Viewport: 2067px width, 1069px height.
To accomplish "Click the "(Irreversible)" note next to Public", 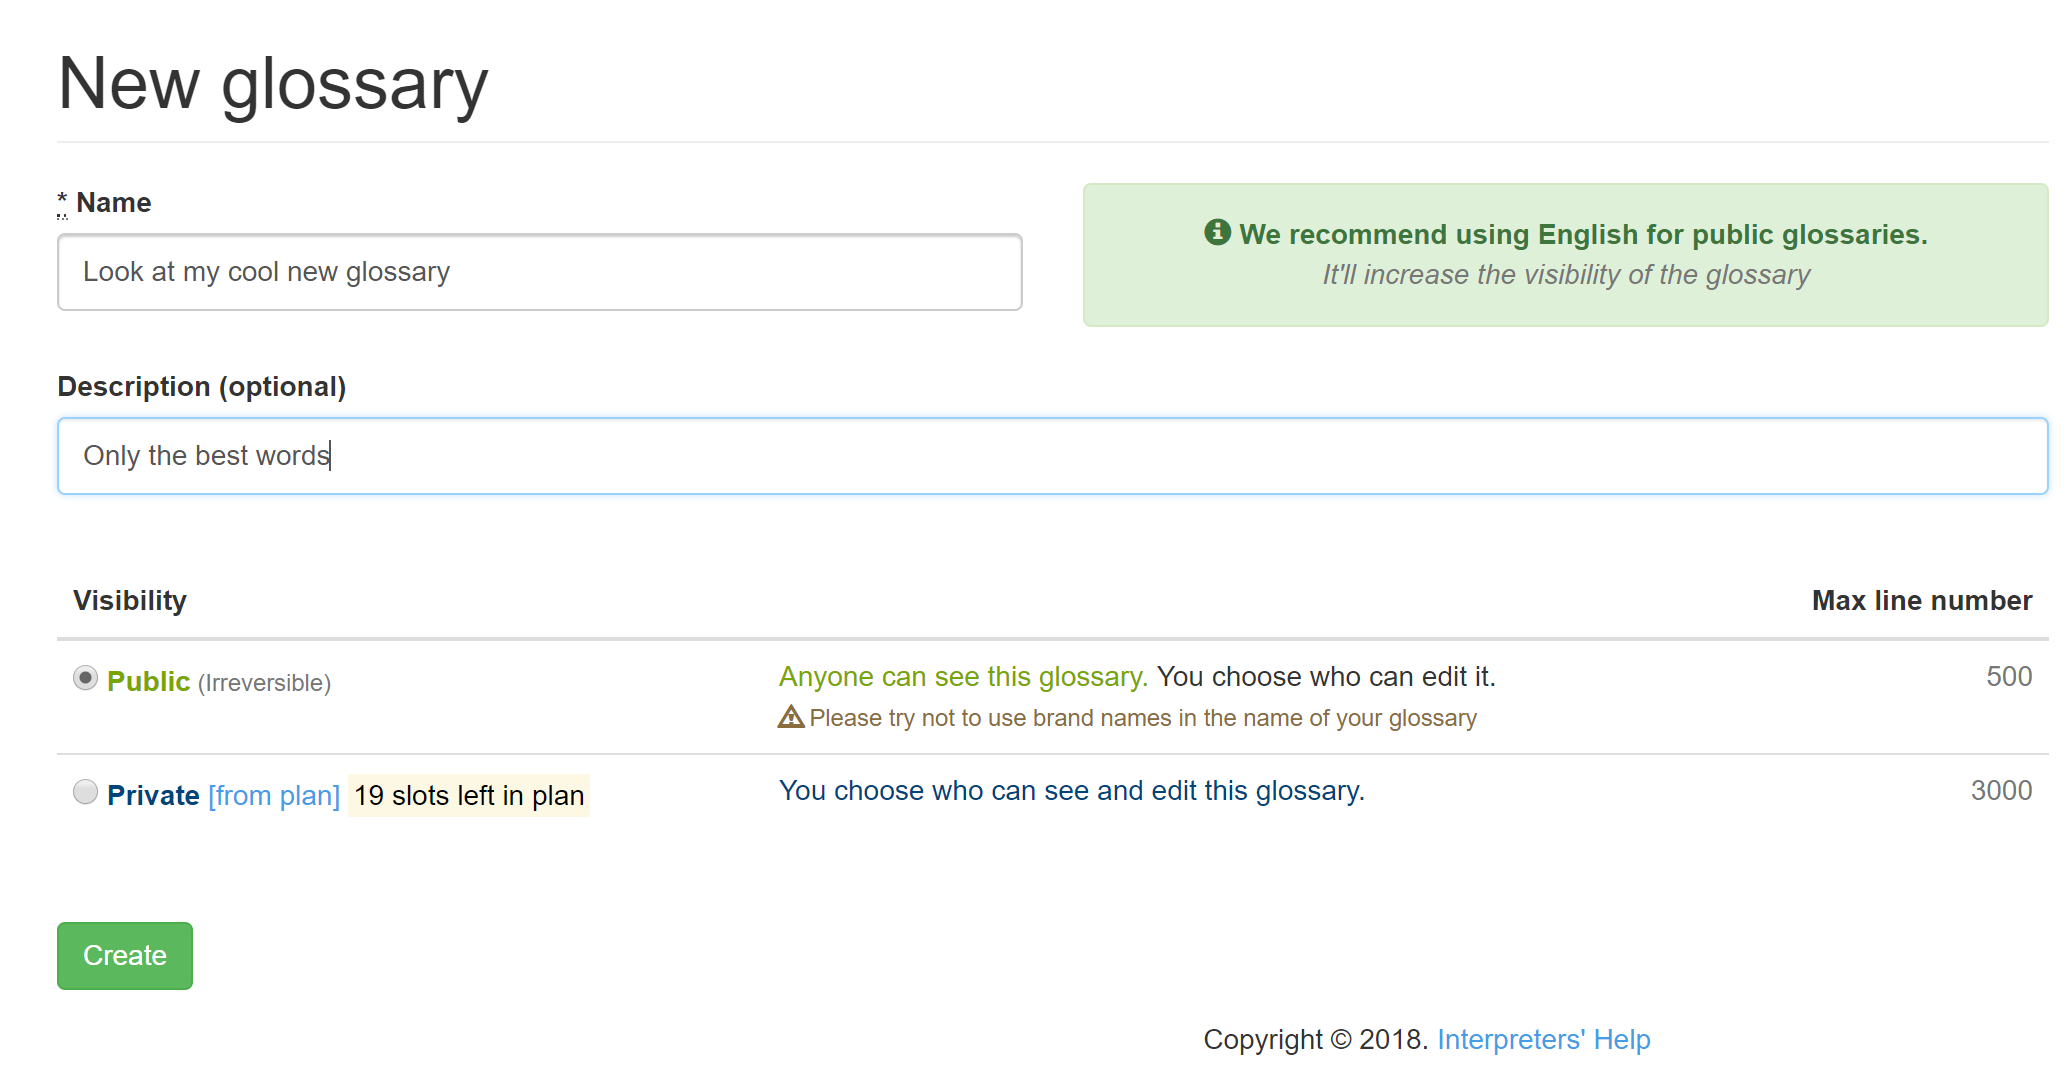I will 264,683.
